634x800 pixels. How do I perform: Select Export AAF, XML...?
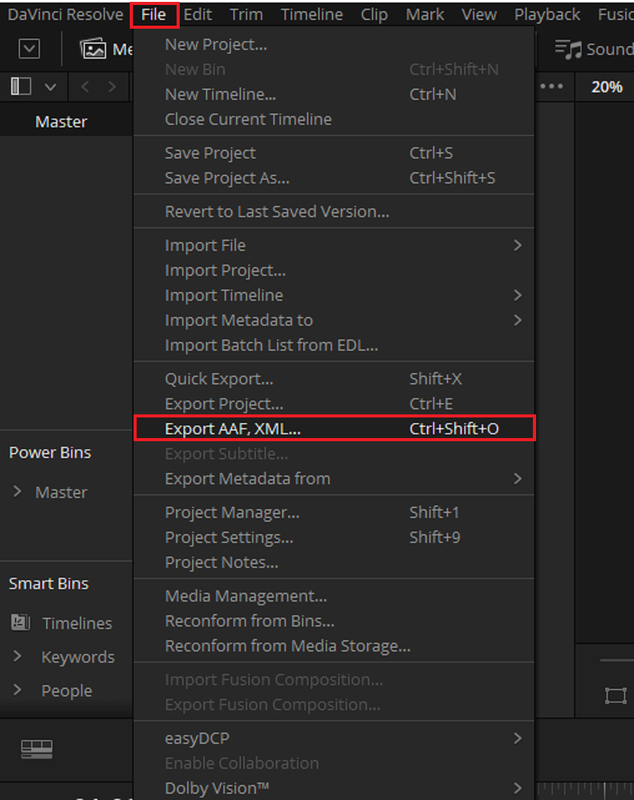[x=334, y=429]
